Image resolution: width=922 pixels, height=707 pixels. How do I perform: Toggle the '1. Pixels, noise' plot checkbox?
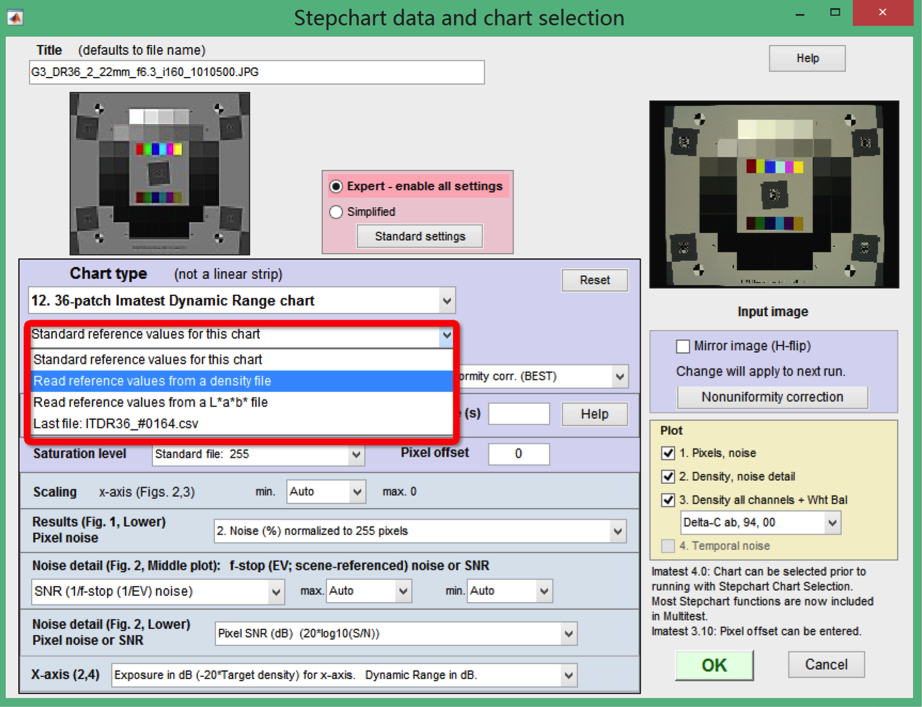[x=668, y=453]
